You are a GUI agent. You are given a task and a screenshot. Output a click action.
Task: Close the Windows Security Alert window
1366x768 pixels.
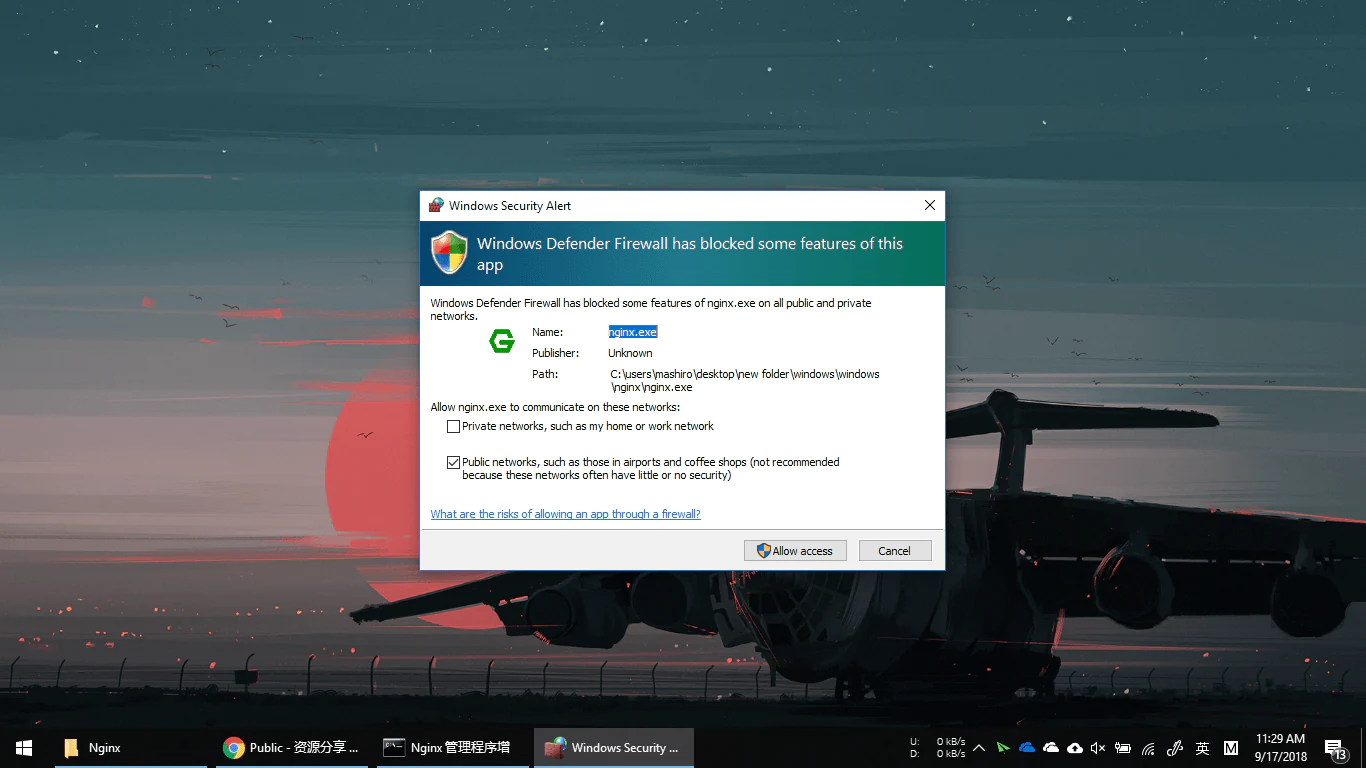tap(929, 205)
